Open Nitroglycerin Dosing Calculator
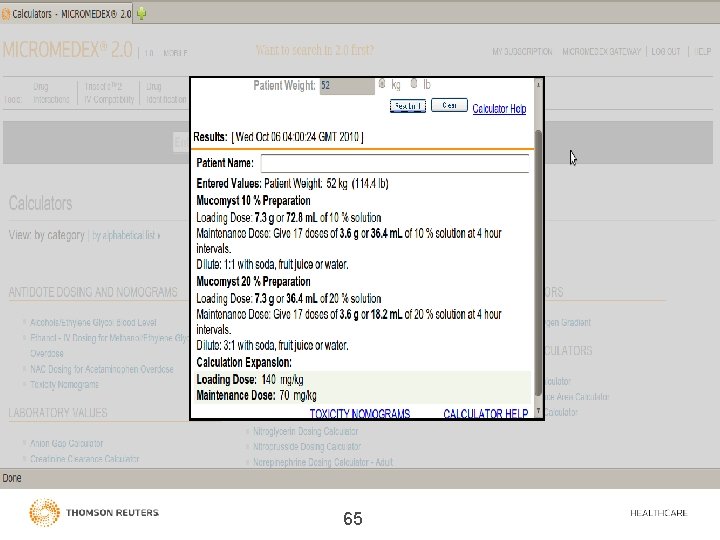This screenshot has width=720, height=540. [306, 431]
